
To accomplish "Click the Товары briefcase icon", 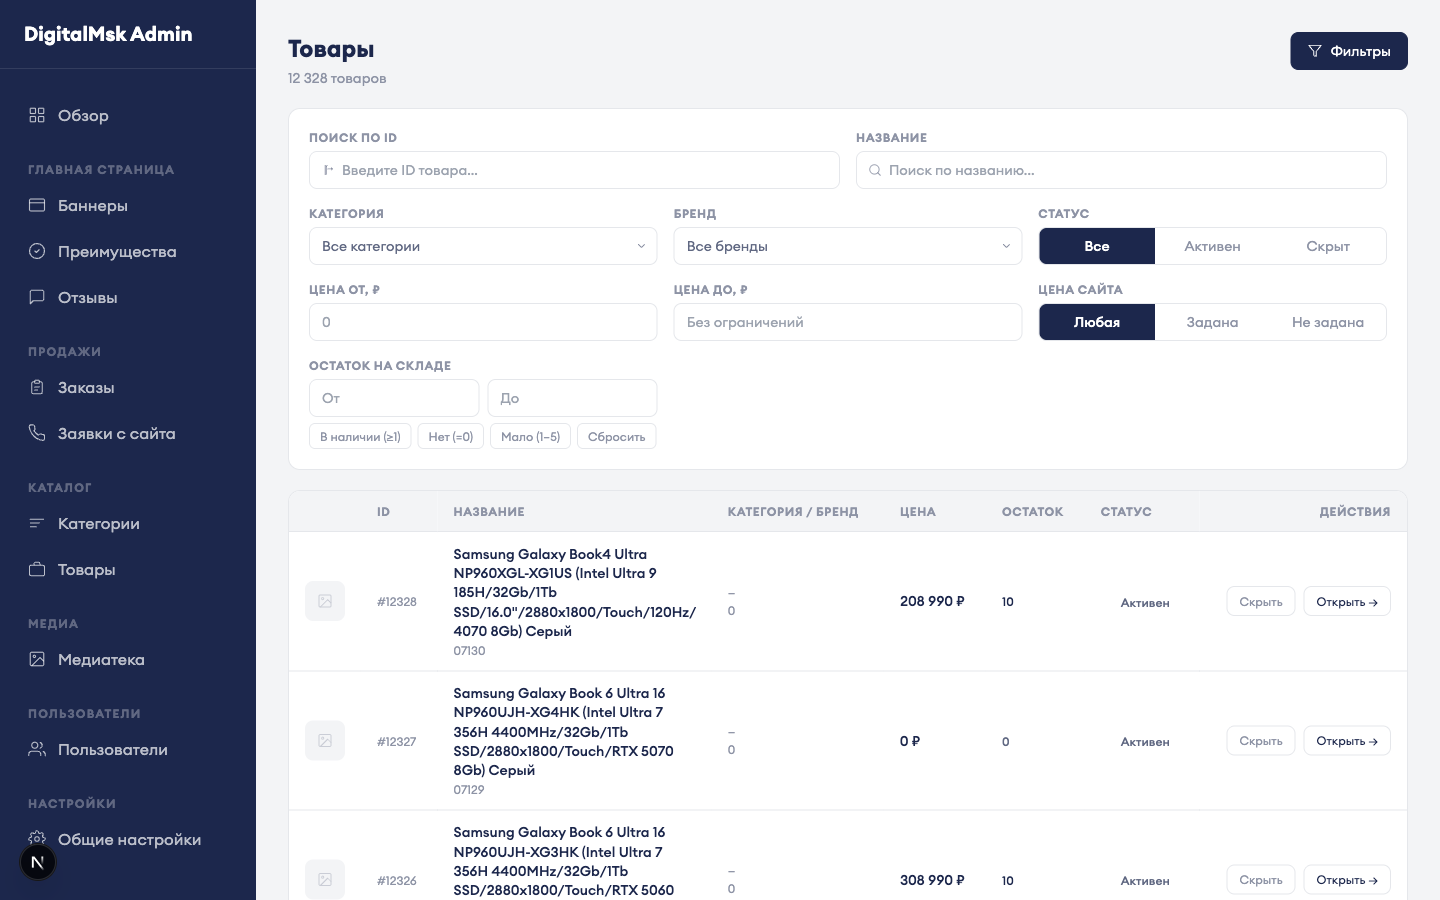I will tap(37, 569).
